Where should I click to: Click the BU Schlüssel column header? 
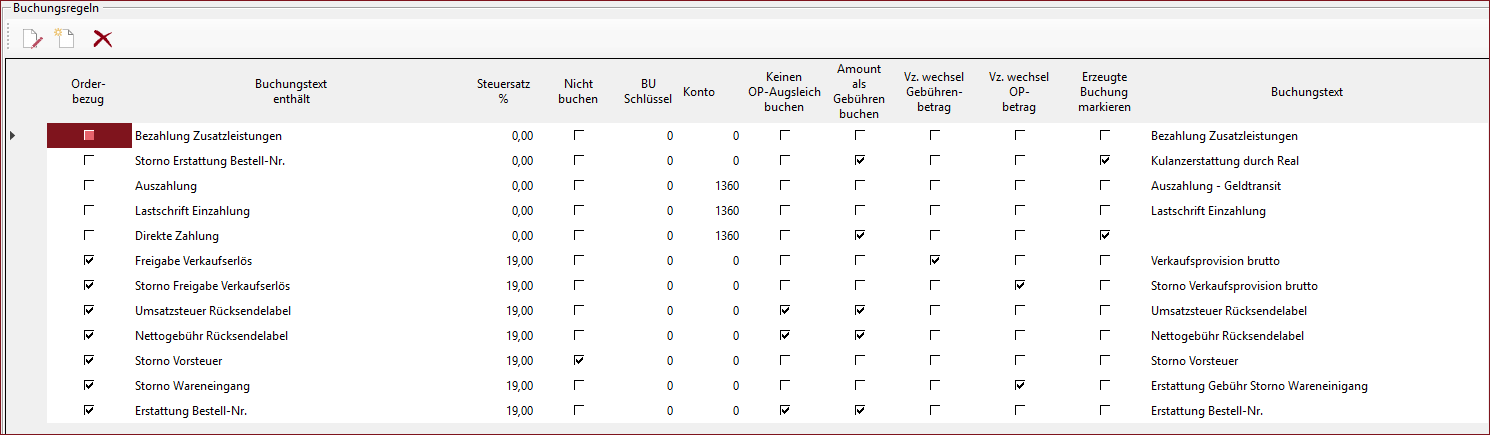(648, 92)
